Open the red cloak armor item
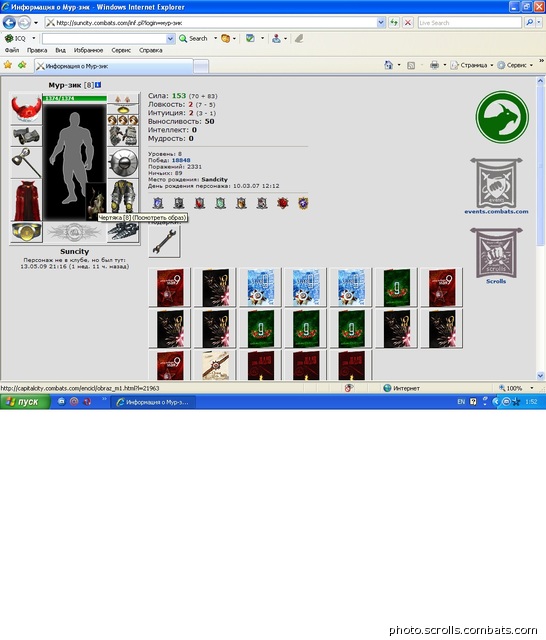This screenshot has height=640, width=546. click(26, 200)
